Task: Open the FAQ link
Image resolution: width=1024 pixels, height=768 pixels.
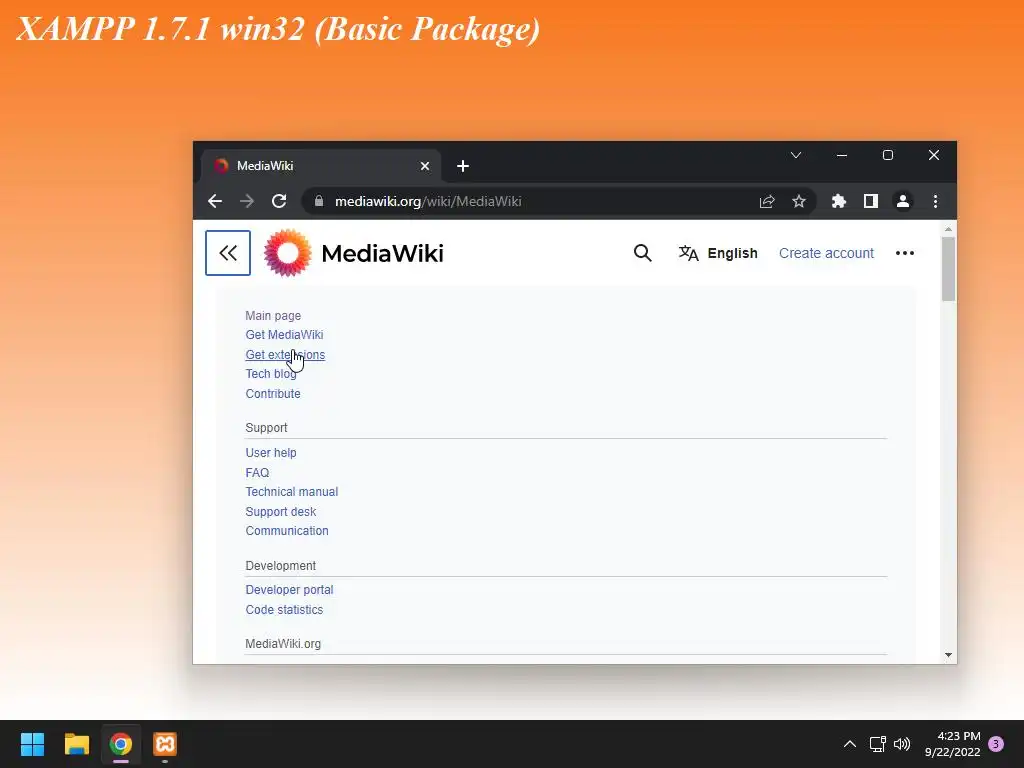Action: click(x=257, y=472)
